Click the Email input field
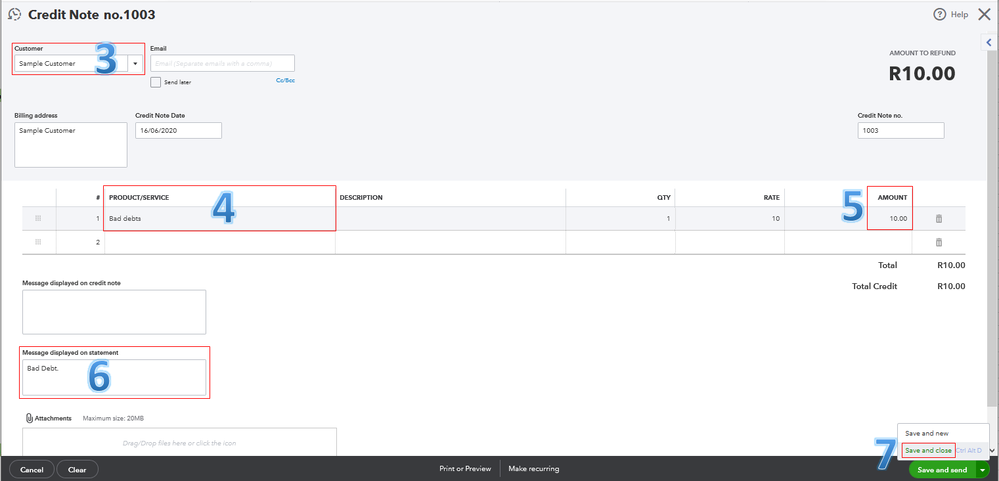This screenshot has width=999, height=481. click(222, 63)
